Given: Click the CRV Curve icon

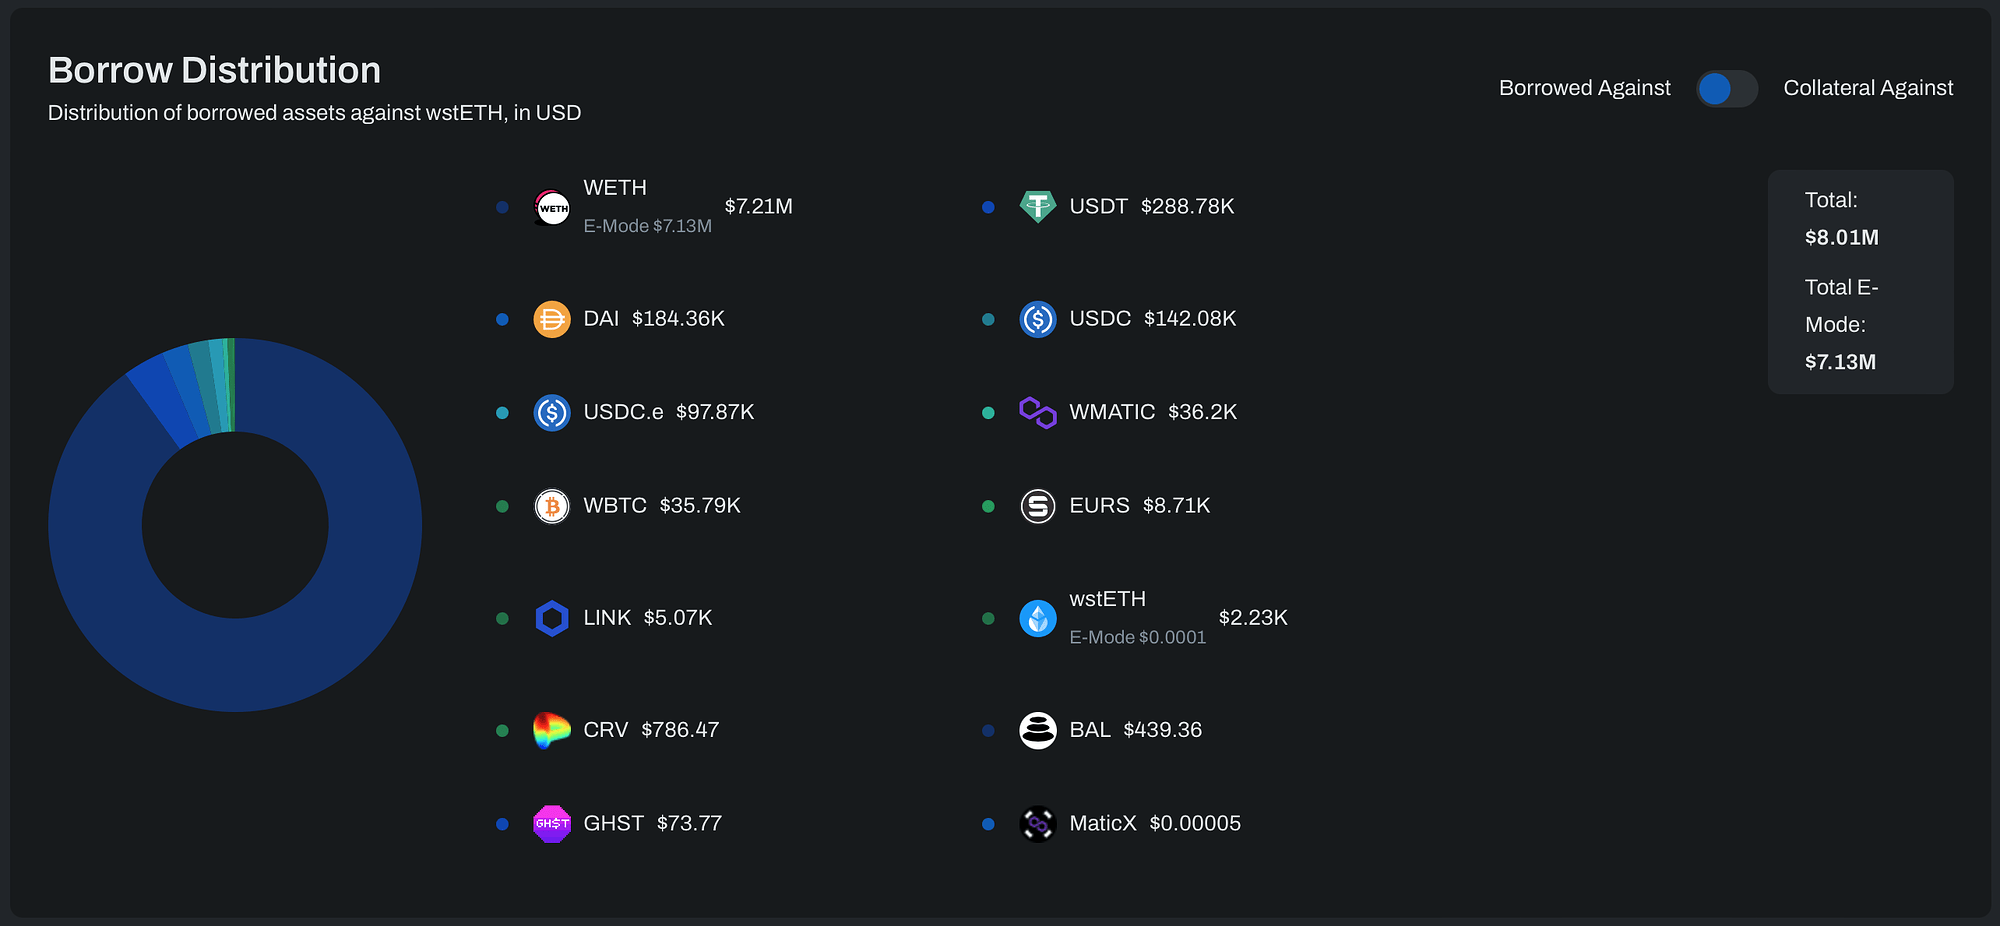Looking at the screenshot, I should coord(552,730).
